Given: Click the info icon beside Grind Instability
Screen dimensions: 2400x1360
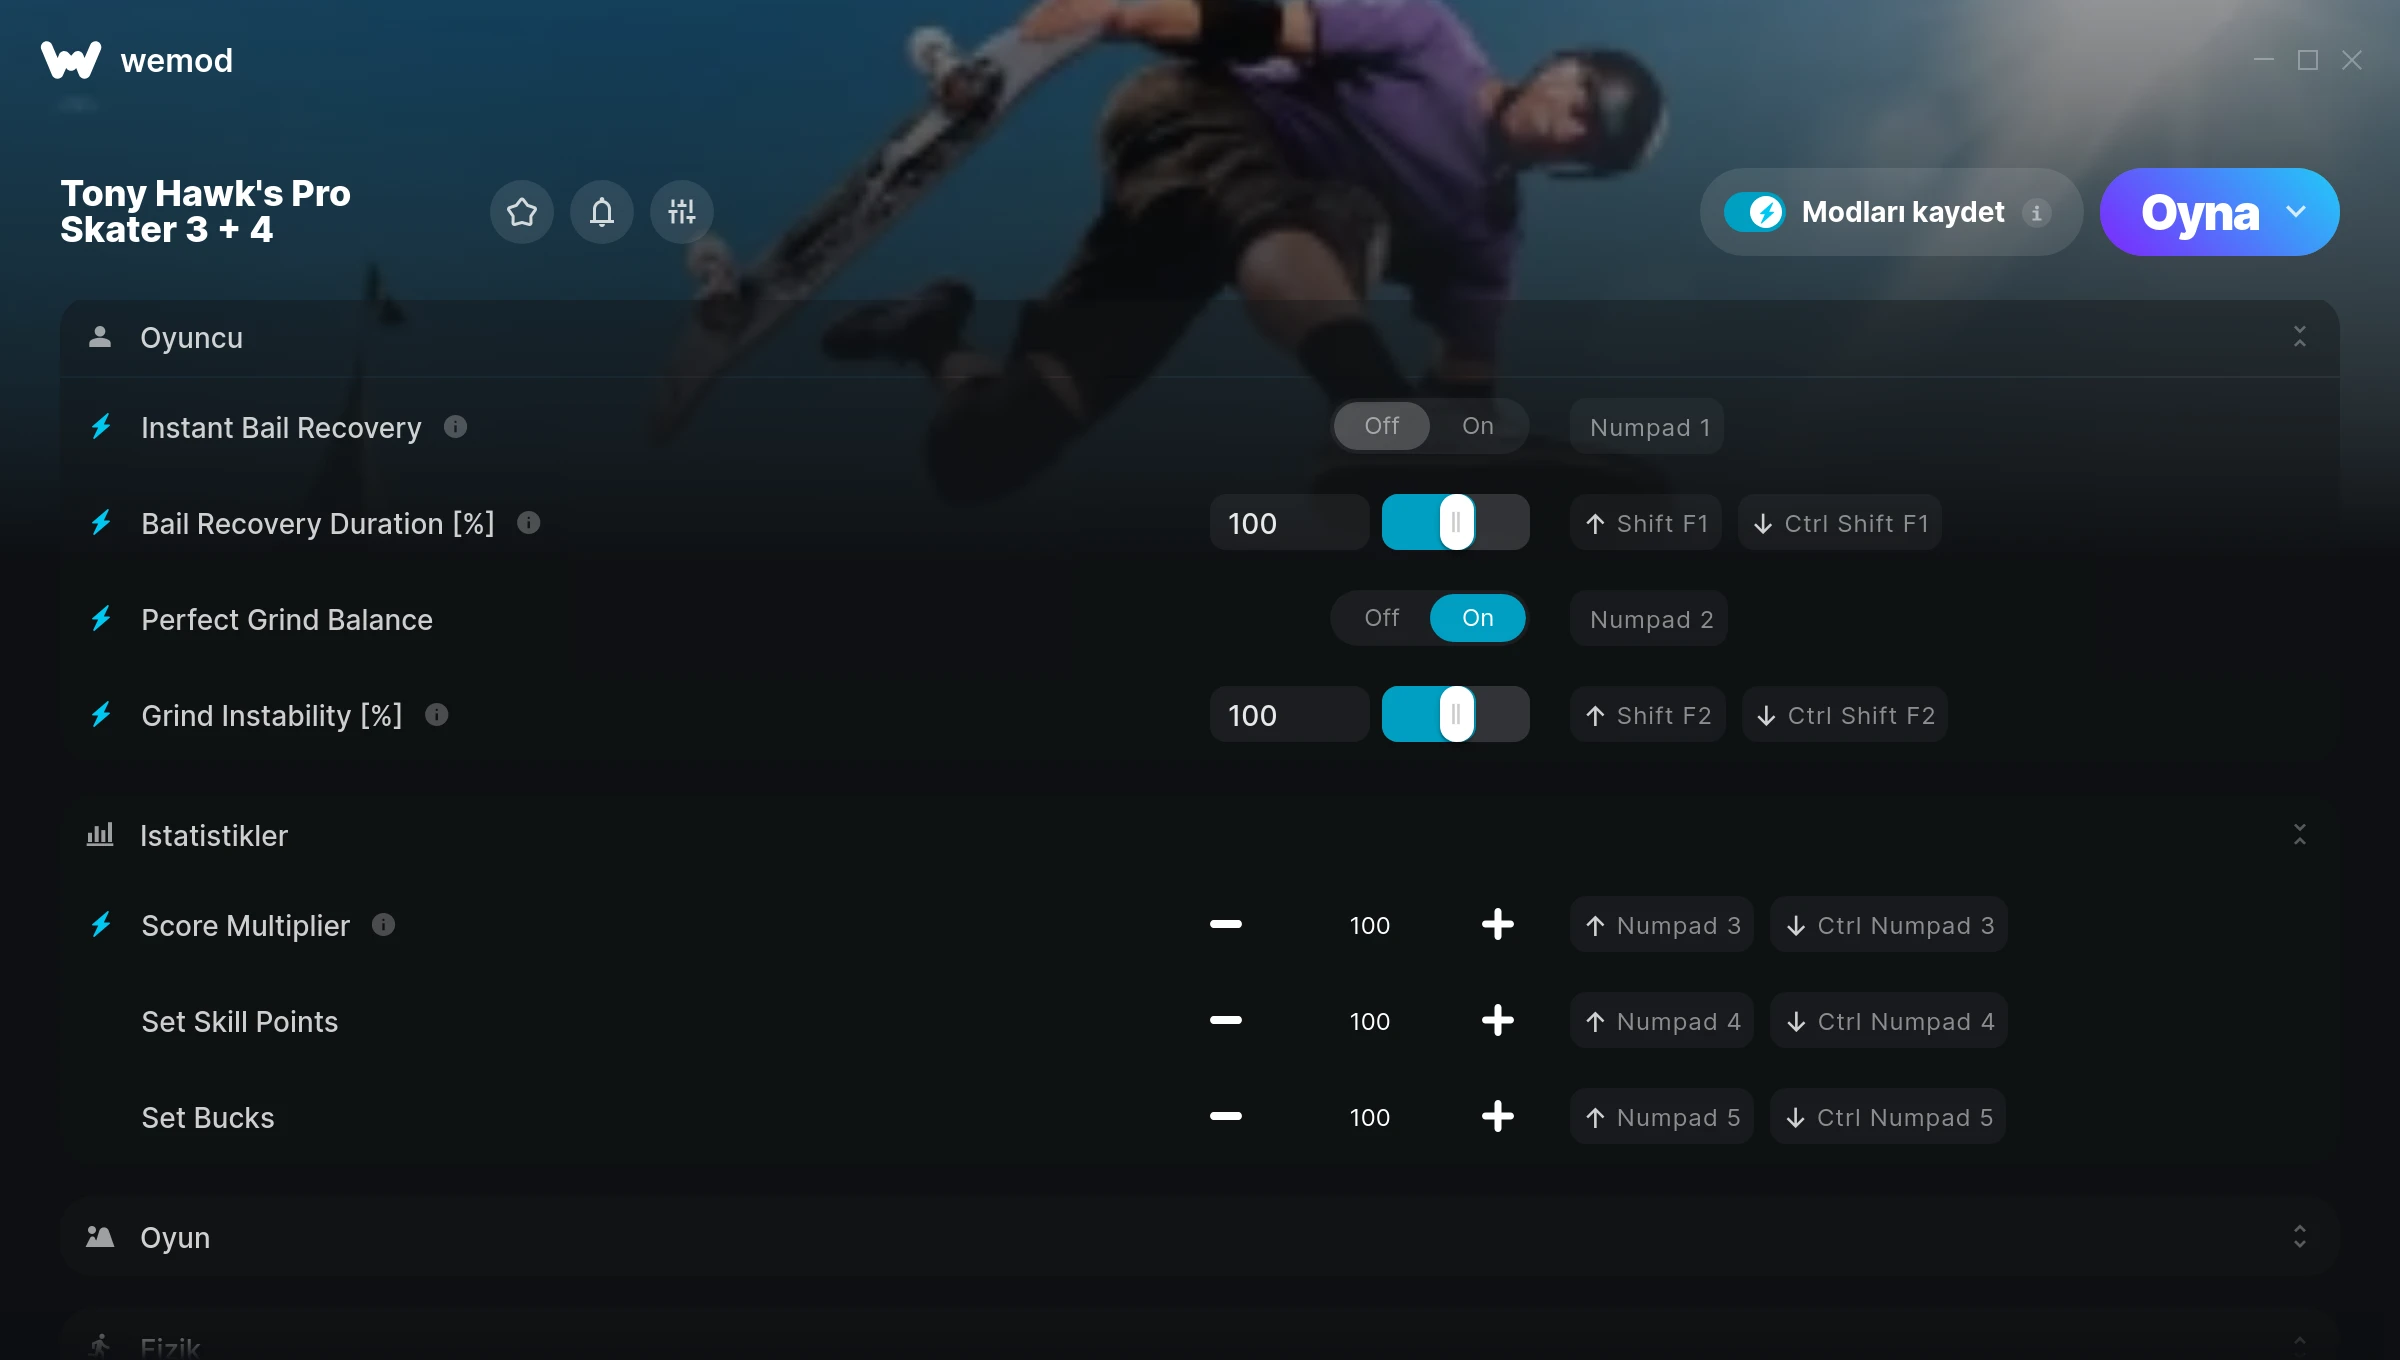Looking at the screenshot, I should (436, 715).
